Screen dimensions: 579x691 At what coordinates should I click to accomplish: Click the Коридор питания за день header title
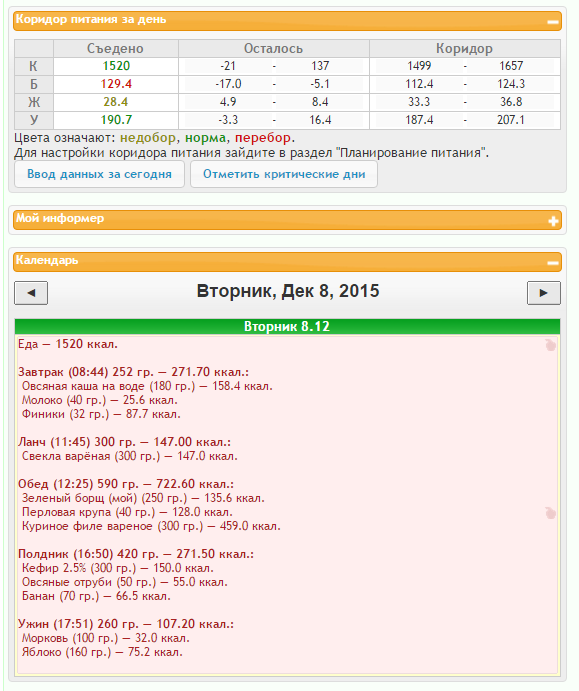(91, 19)
